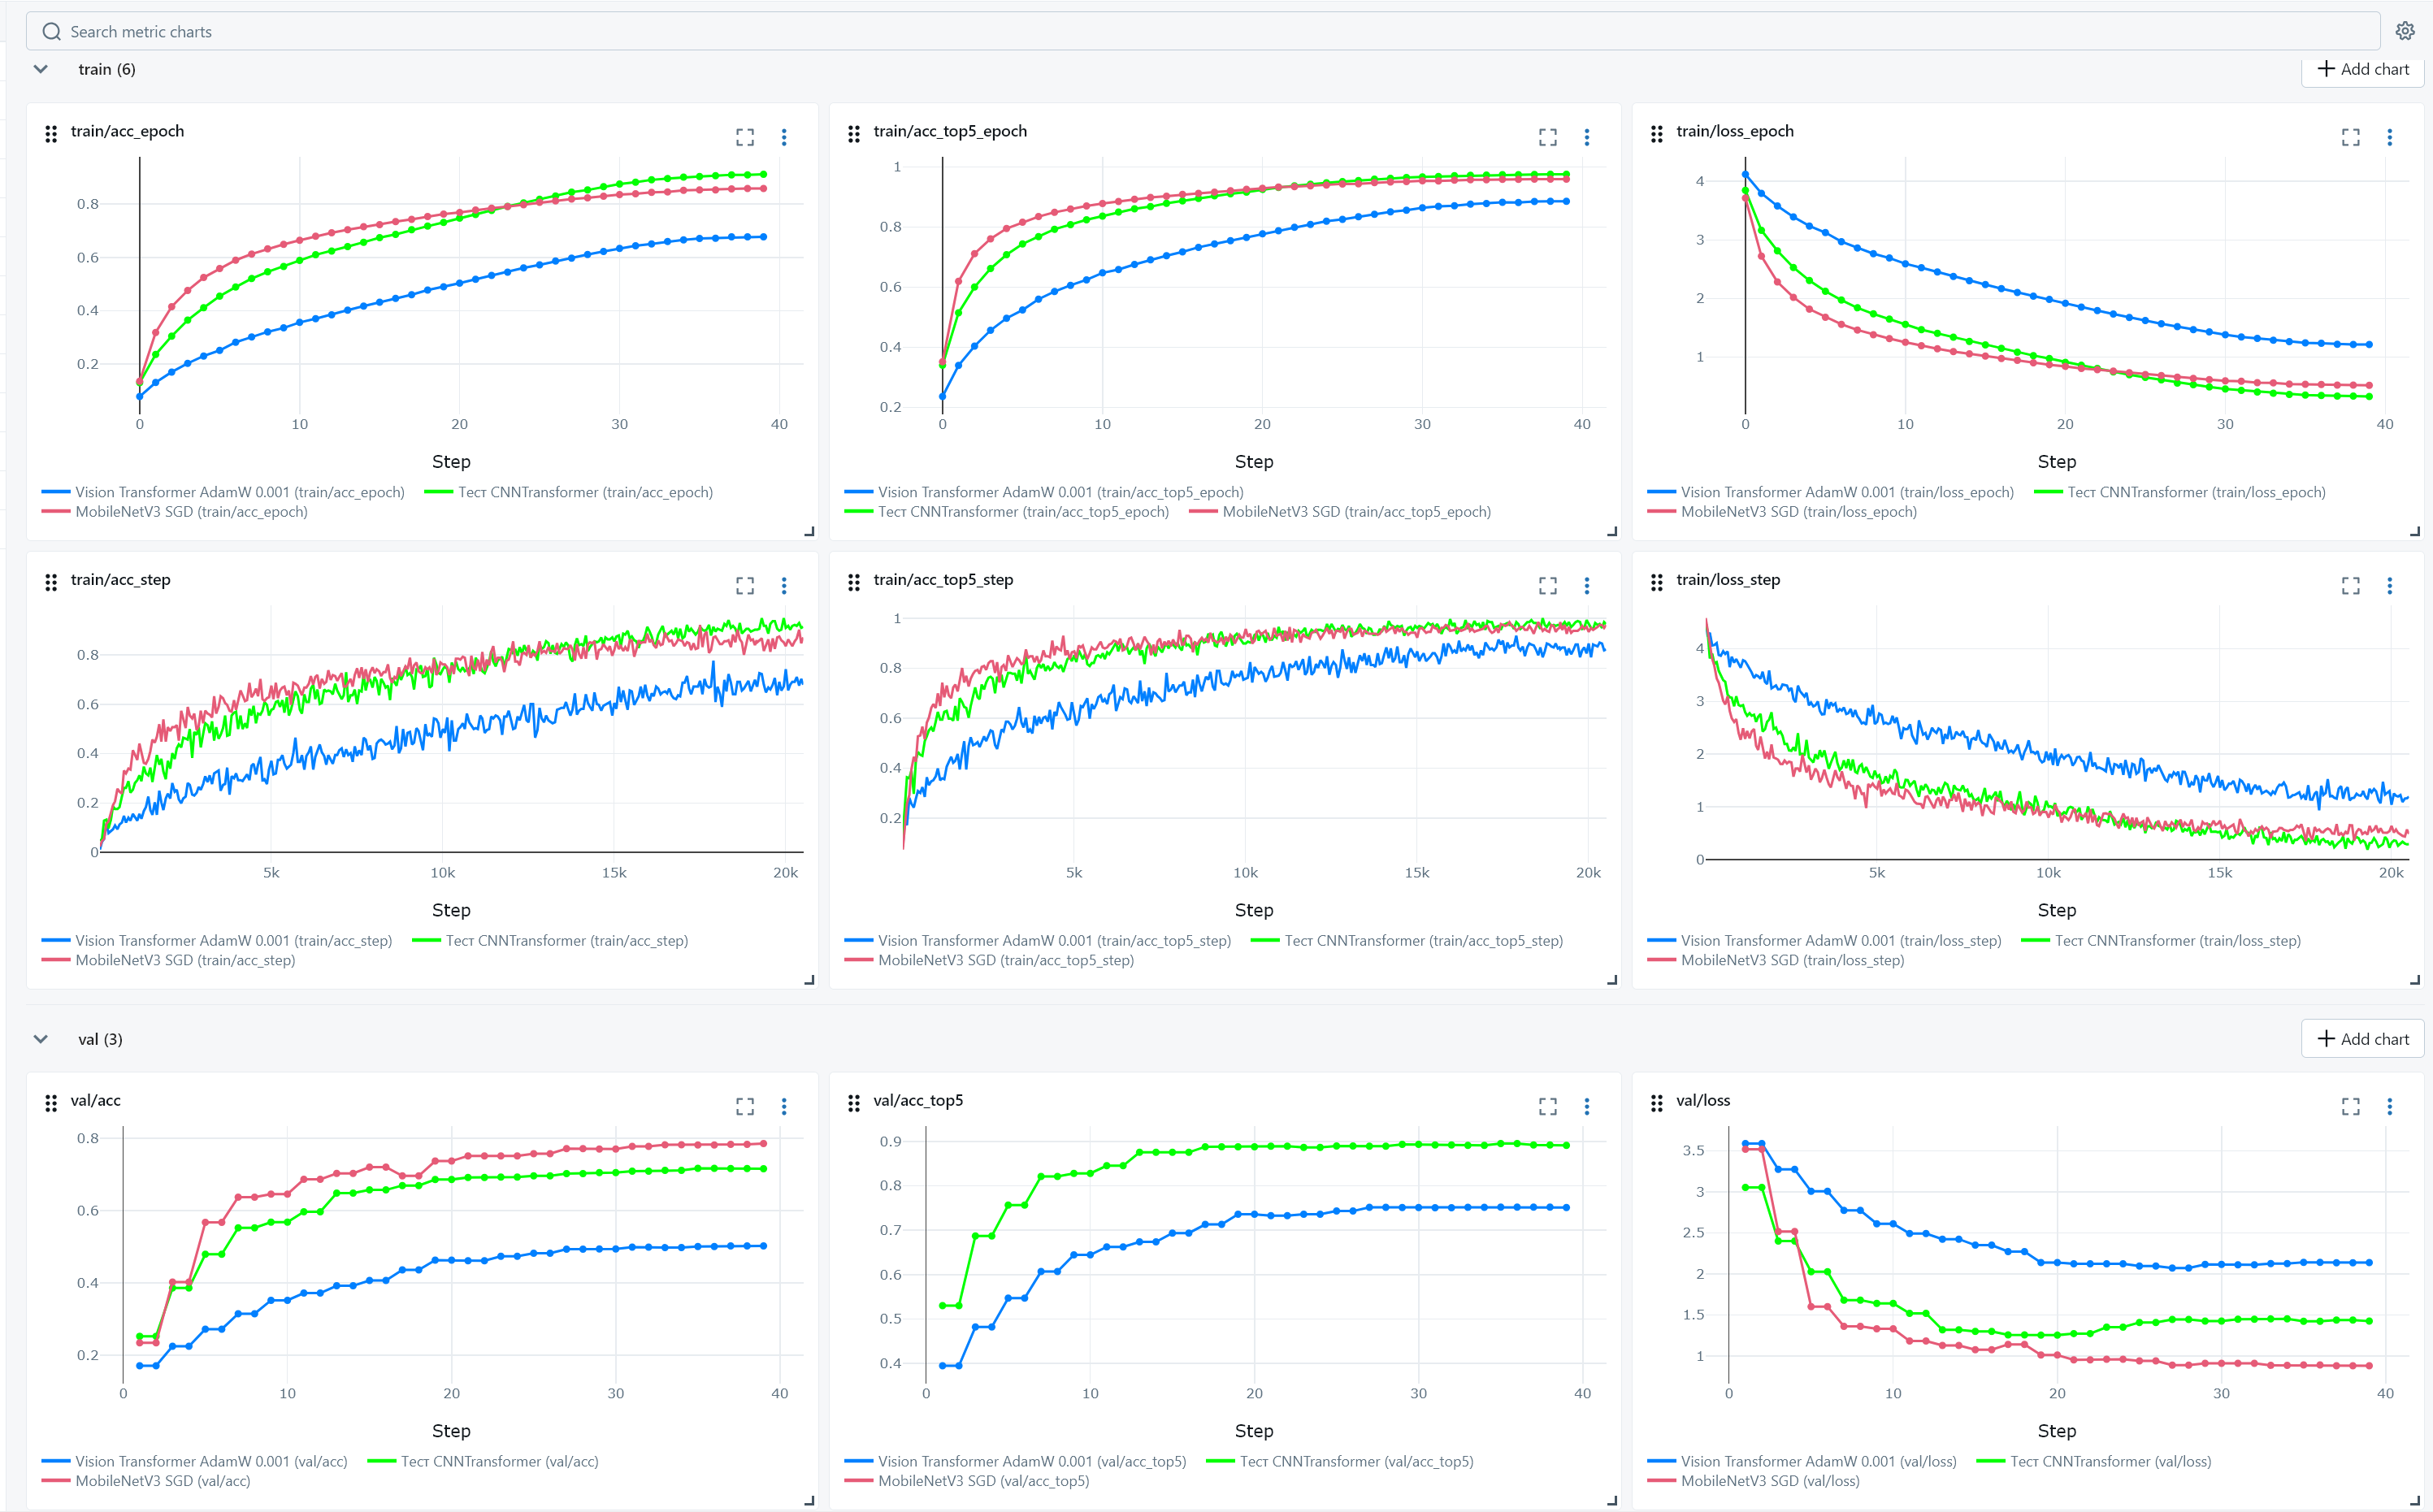Grab the drag handle of train/acc_step chart
The width and height of the screenshot is (2433, 1512).
(51, 582)
